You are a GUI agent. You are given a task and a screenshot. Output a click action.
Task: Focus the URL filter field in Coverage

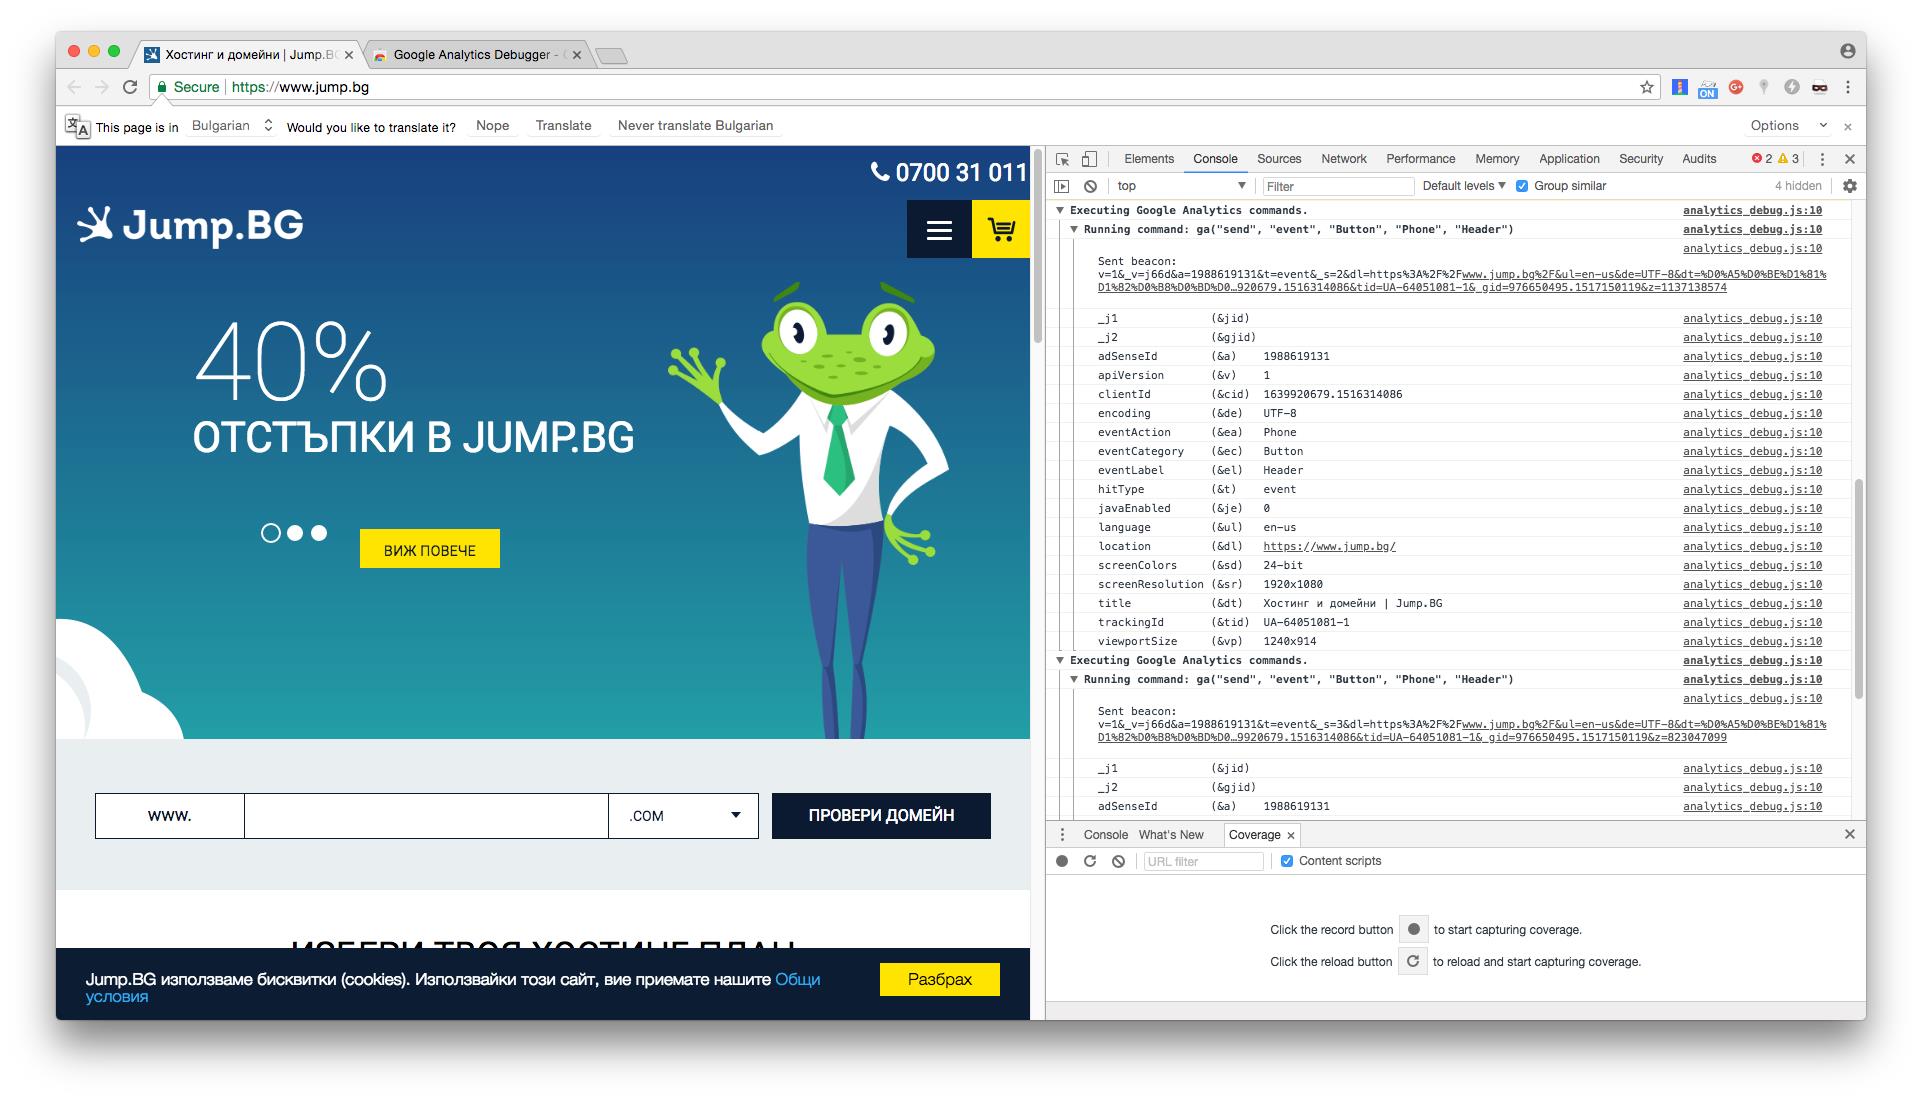coord(1203,861)
